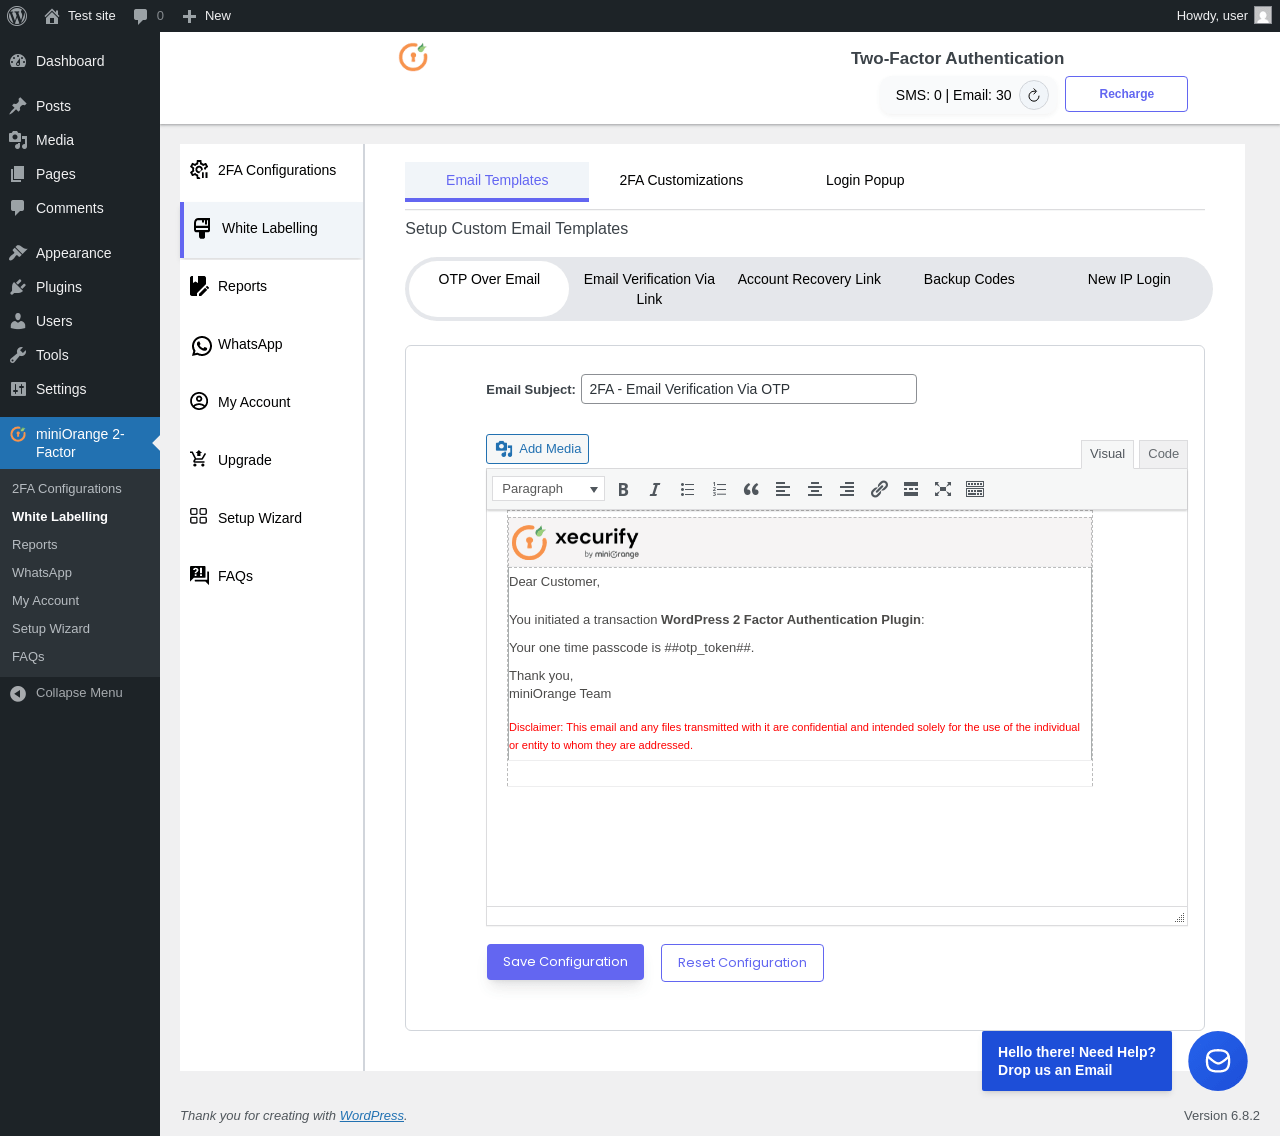Click the insert link icon
The width and height of the screenshot is (1280, 1136).
click(879, 489)
